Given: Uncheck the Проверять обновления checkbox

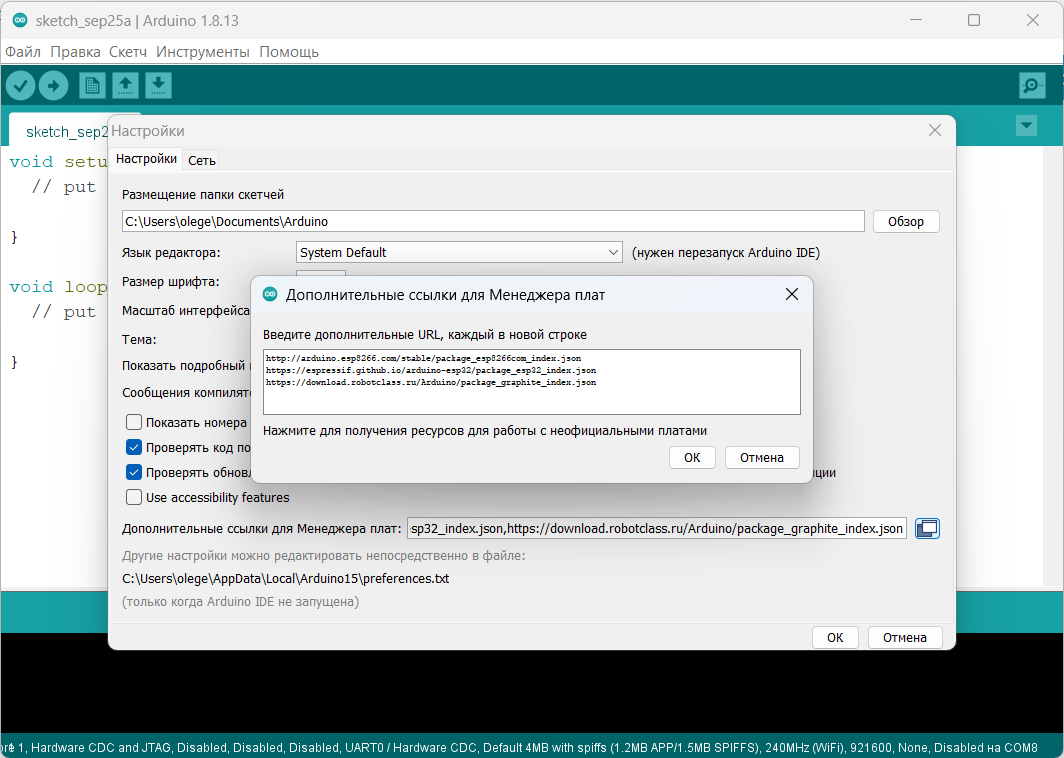Looking at the screenshot, I should [x=134, y=472].
